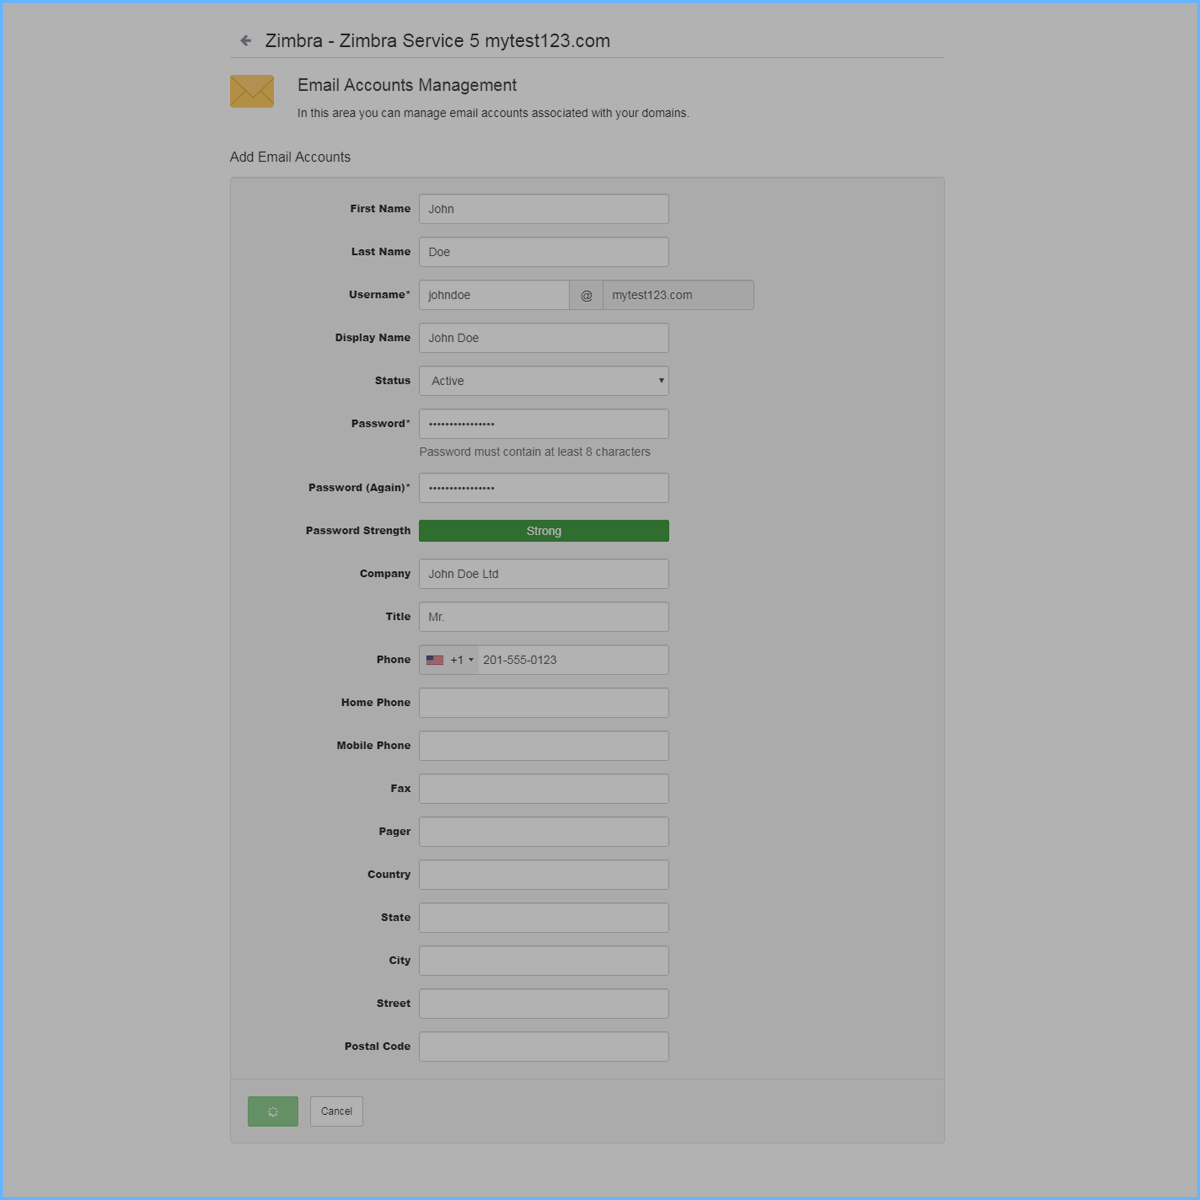This screenshot has width=1200, height=1200.
Task: Focus the Country field
Action: (544, 875)
